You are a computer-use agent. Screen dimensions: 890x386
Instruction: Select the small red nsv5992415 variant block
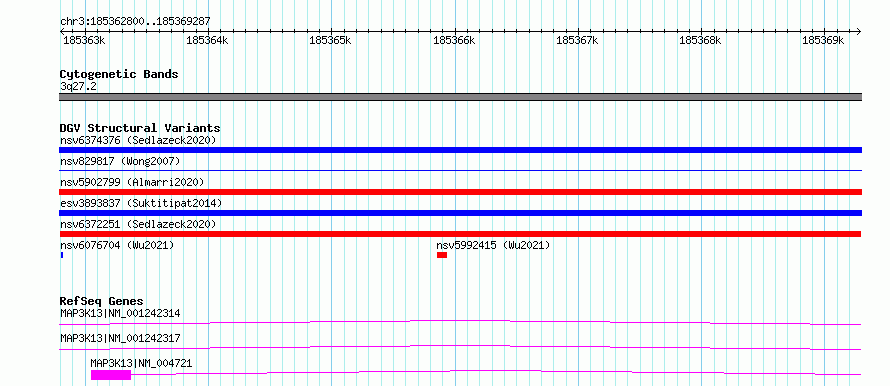[442, 255]
